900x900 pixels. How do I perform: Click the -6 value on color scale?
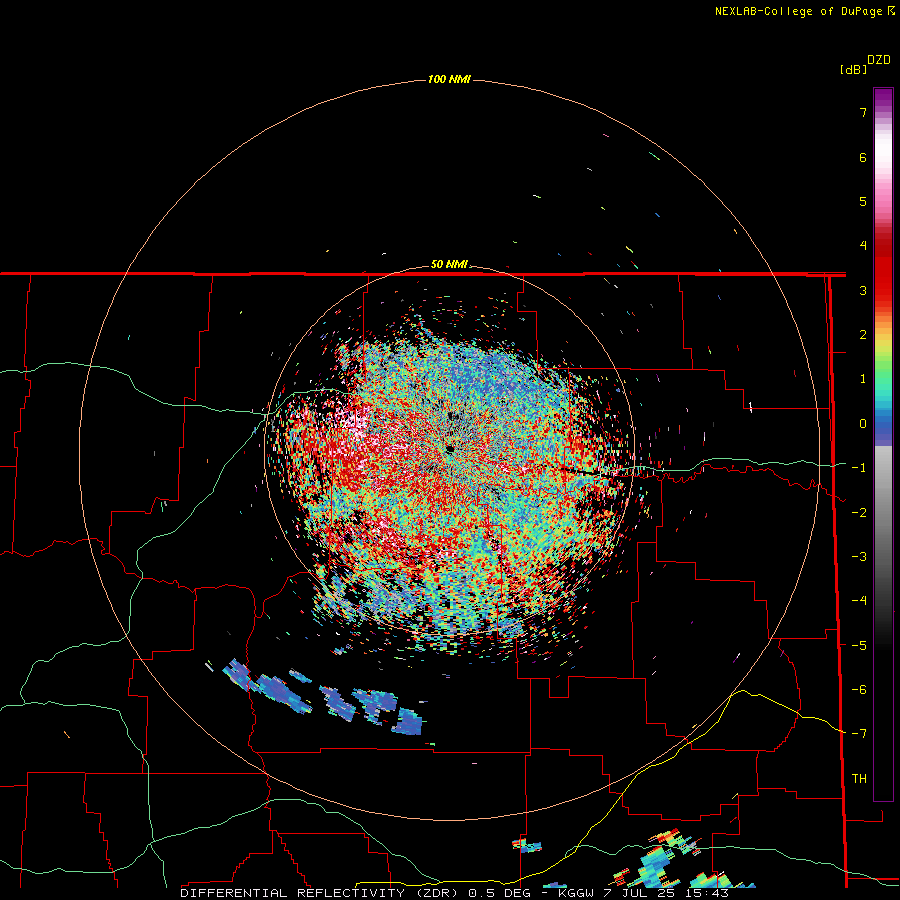(x=859, y=690)
